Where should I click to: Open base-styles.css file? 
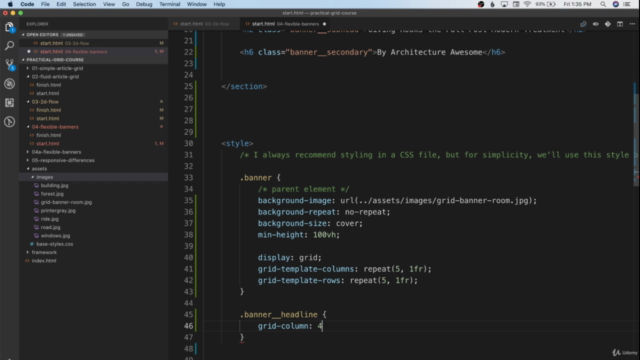coord(94,244)
